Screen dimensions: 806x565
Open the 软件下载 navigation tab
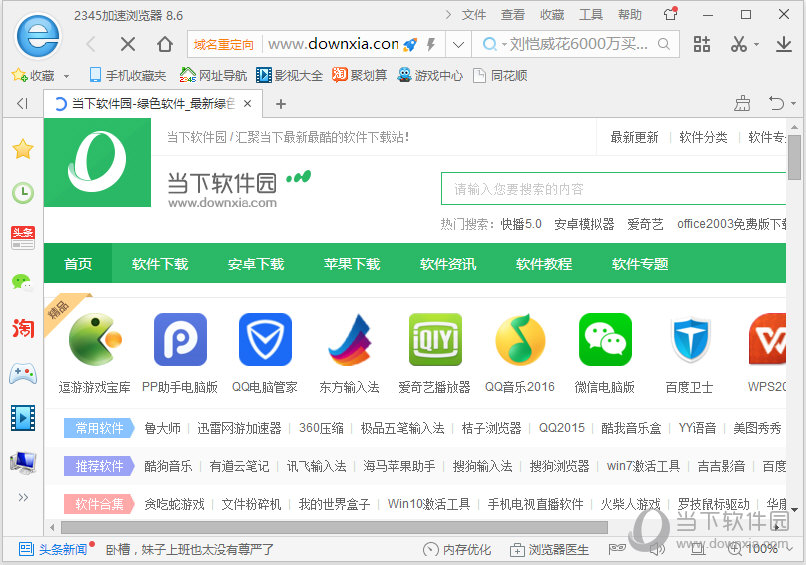coord(160,264)
